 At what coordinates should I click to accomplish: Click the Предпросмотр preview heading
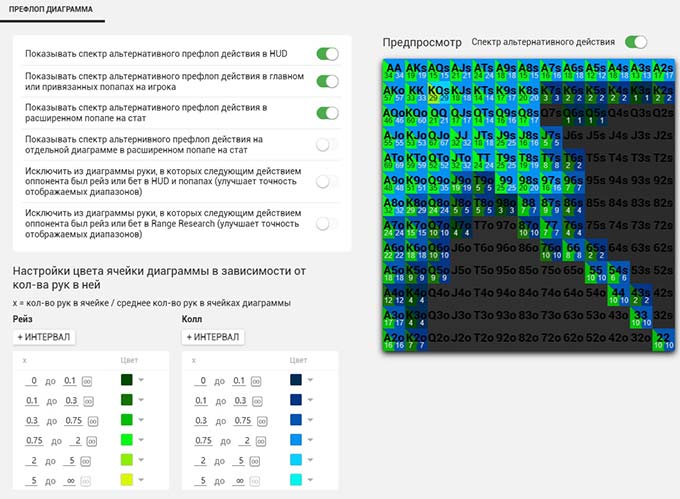coord(422,43)
